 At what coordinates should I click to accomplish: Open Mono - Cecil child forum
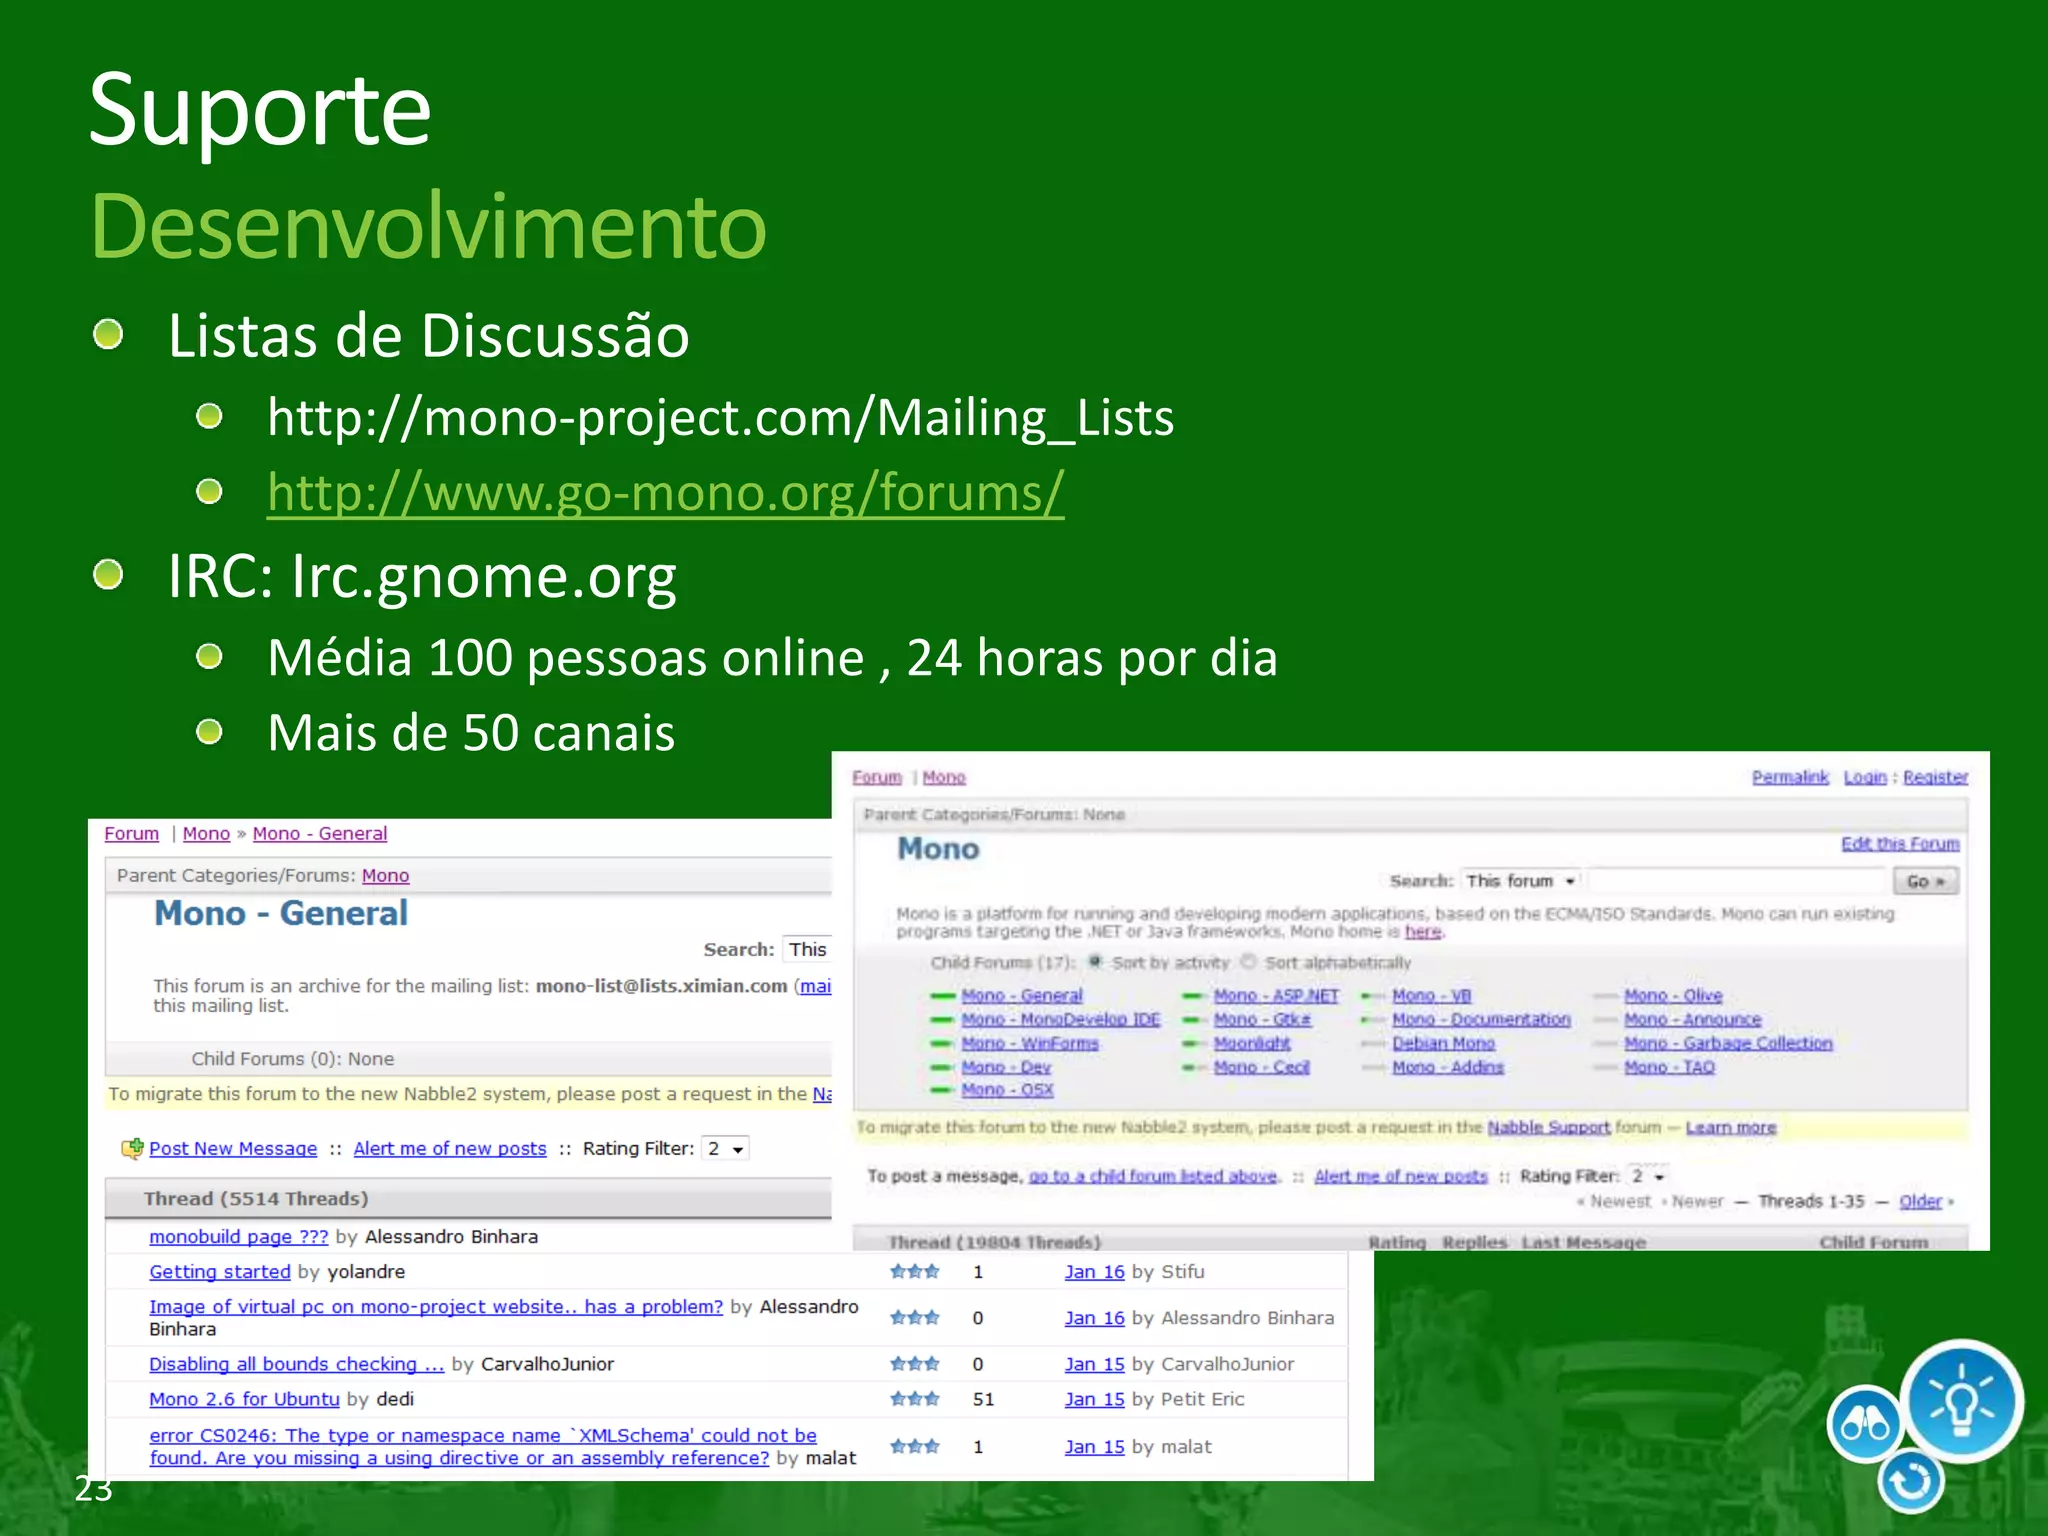[1261, 1067]
